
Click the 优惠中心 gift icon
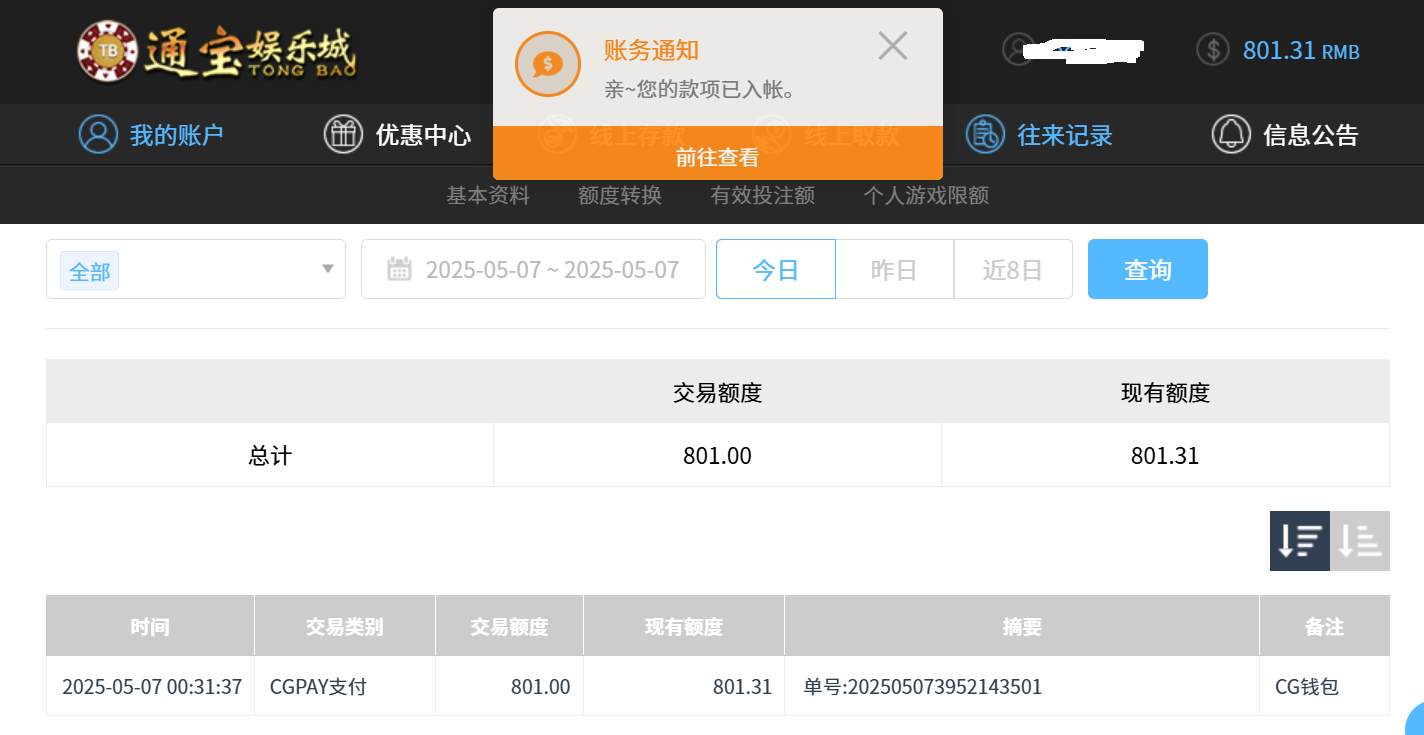tap(342, 134)
